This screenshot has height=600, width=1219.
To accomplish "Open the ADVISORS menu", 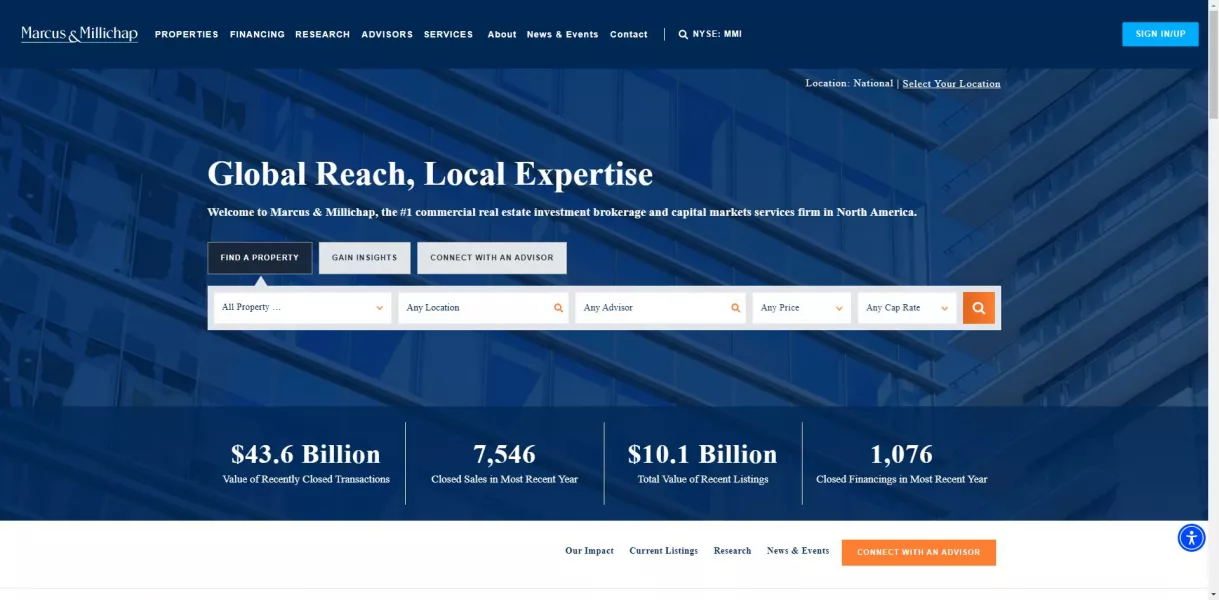I will [x=387, y=34].
